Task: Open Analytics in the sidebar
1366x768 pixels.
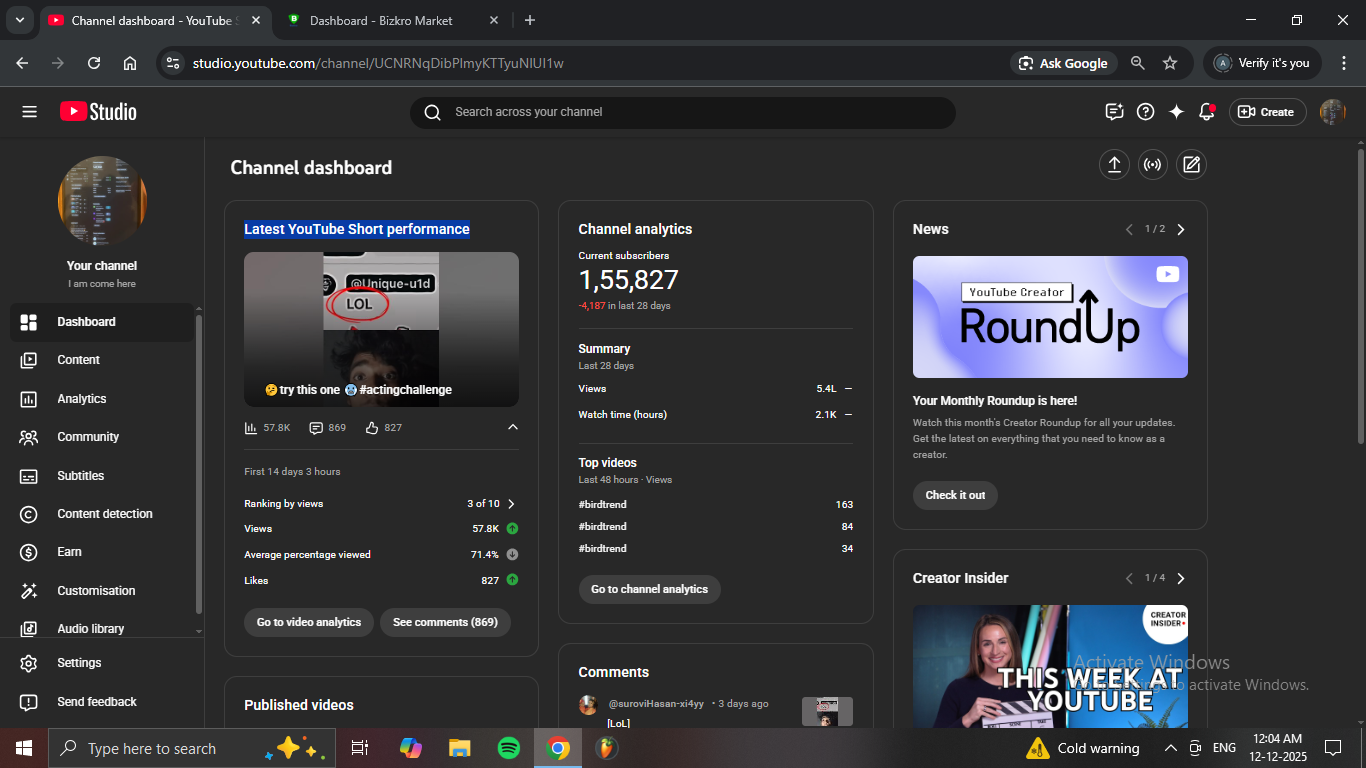Action: [82, 399]
